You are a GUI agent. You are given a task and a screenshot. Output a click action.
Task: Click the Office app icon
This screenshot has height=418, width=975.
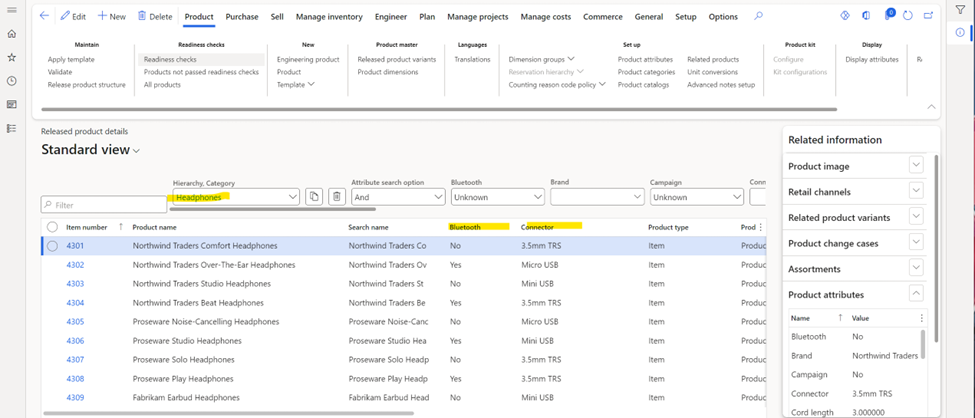[866, 16]
